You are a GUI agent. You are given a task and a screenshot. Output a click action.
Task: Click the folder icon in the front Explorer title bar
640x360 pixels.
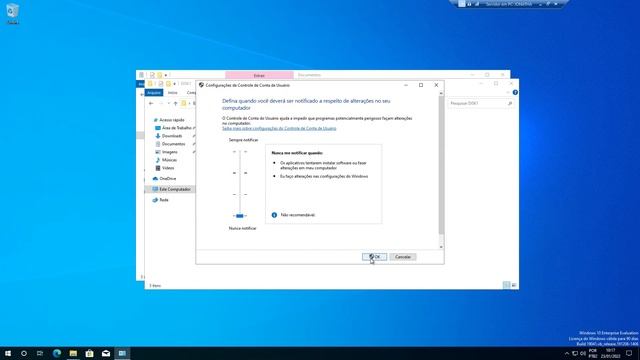pyautogui.click(x=150, y=83)
